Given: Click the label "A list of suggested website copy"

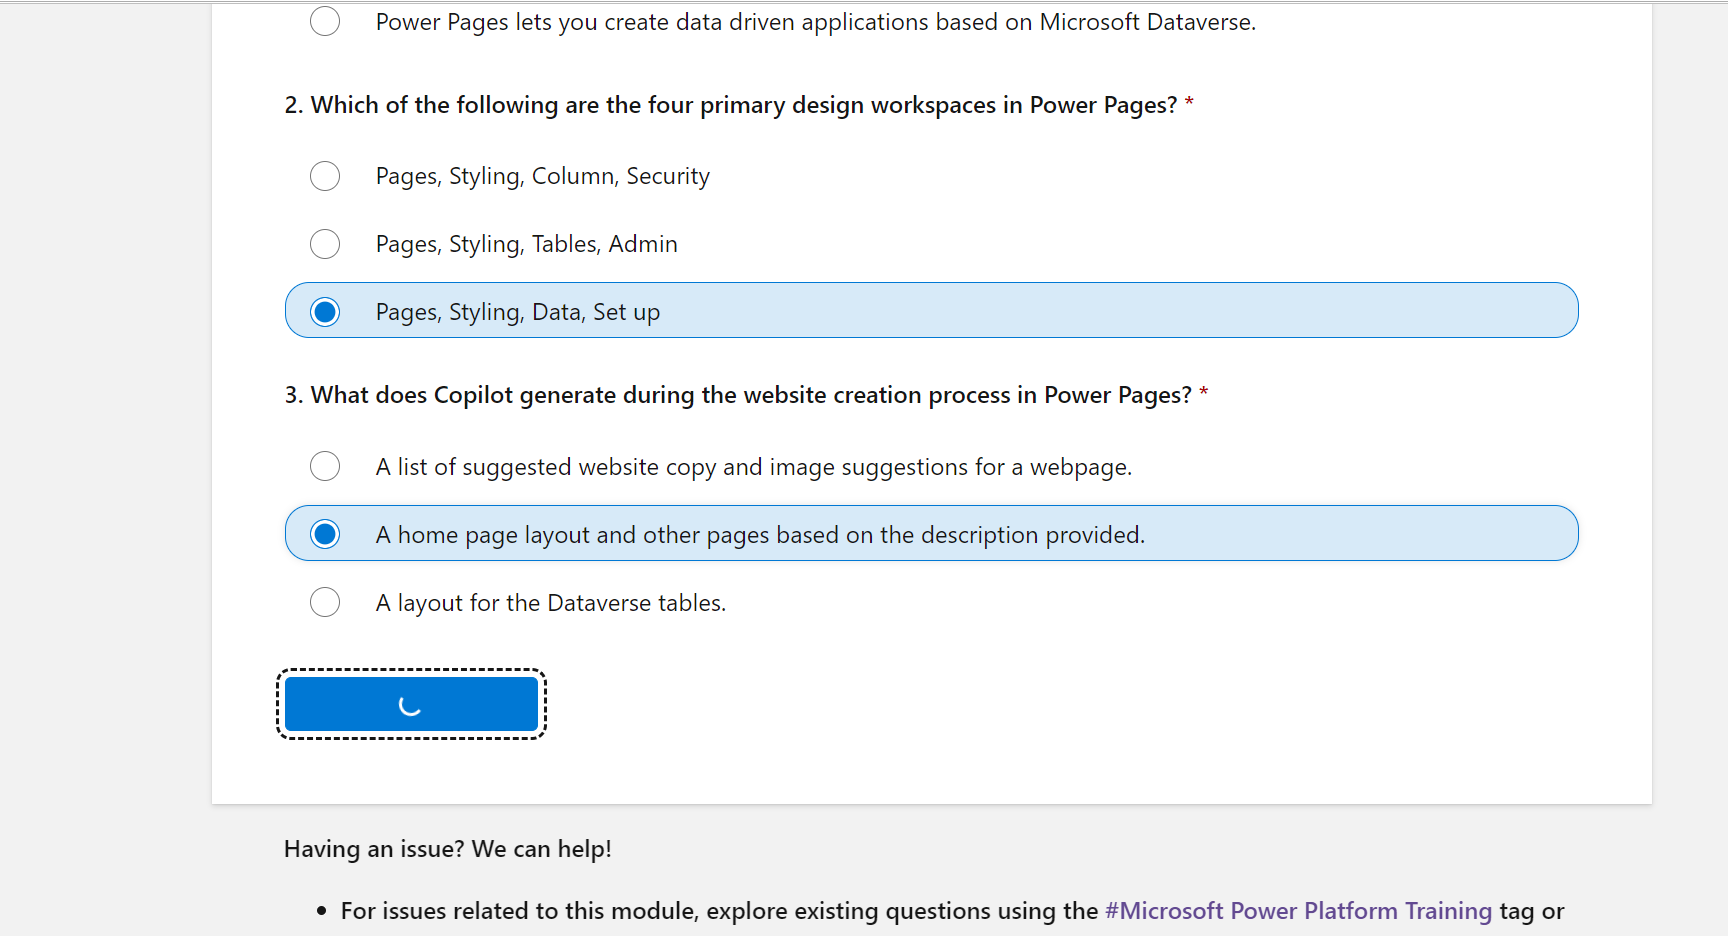Looking at the screenshot, I should coord(753,466).
